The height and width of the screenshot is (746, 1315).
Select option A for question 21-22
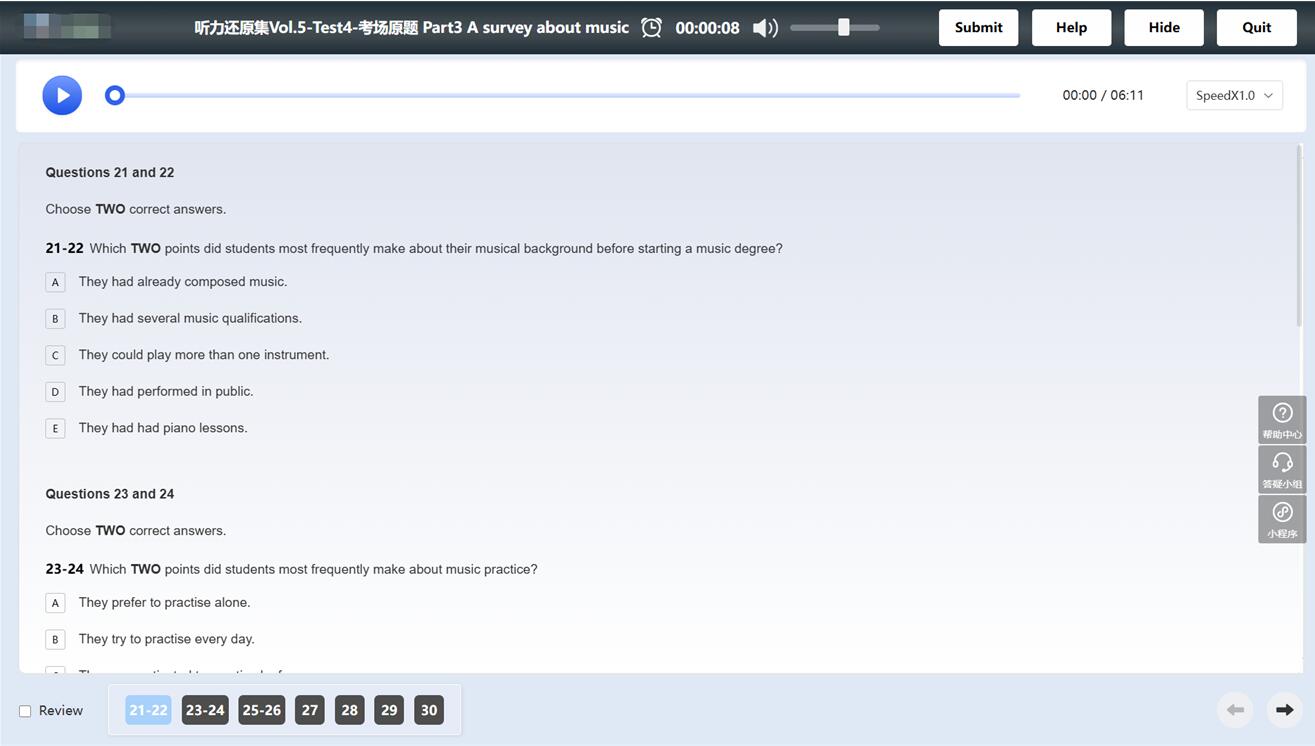pos(55,282)
